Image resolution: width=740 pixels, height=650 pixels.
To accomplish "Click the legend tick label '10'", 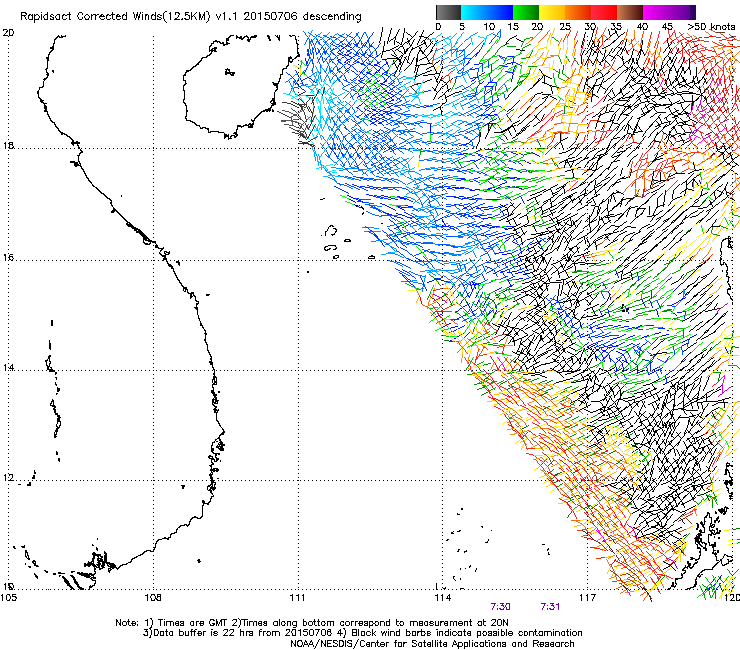I will [489, 27].
